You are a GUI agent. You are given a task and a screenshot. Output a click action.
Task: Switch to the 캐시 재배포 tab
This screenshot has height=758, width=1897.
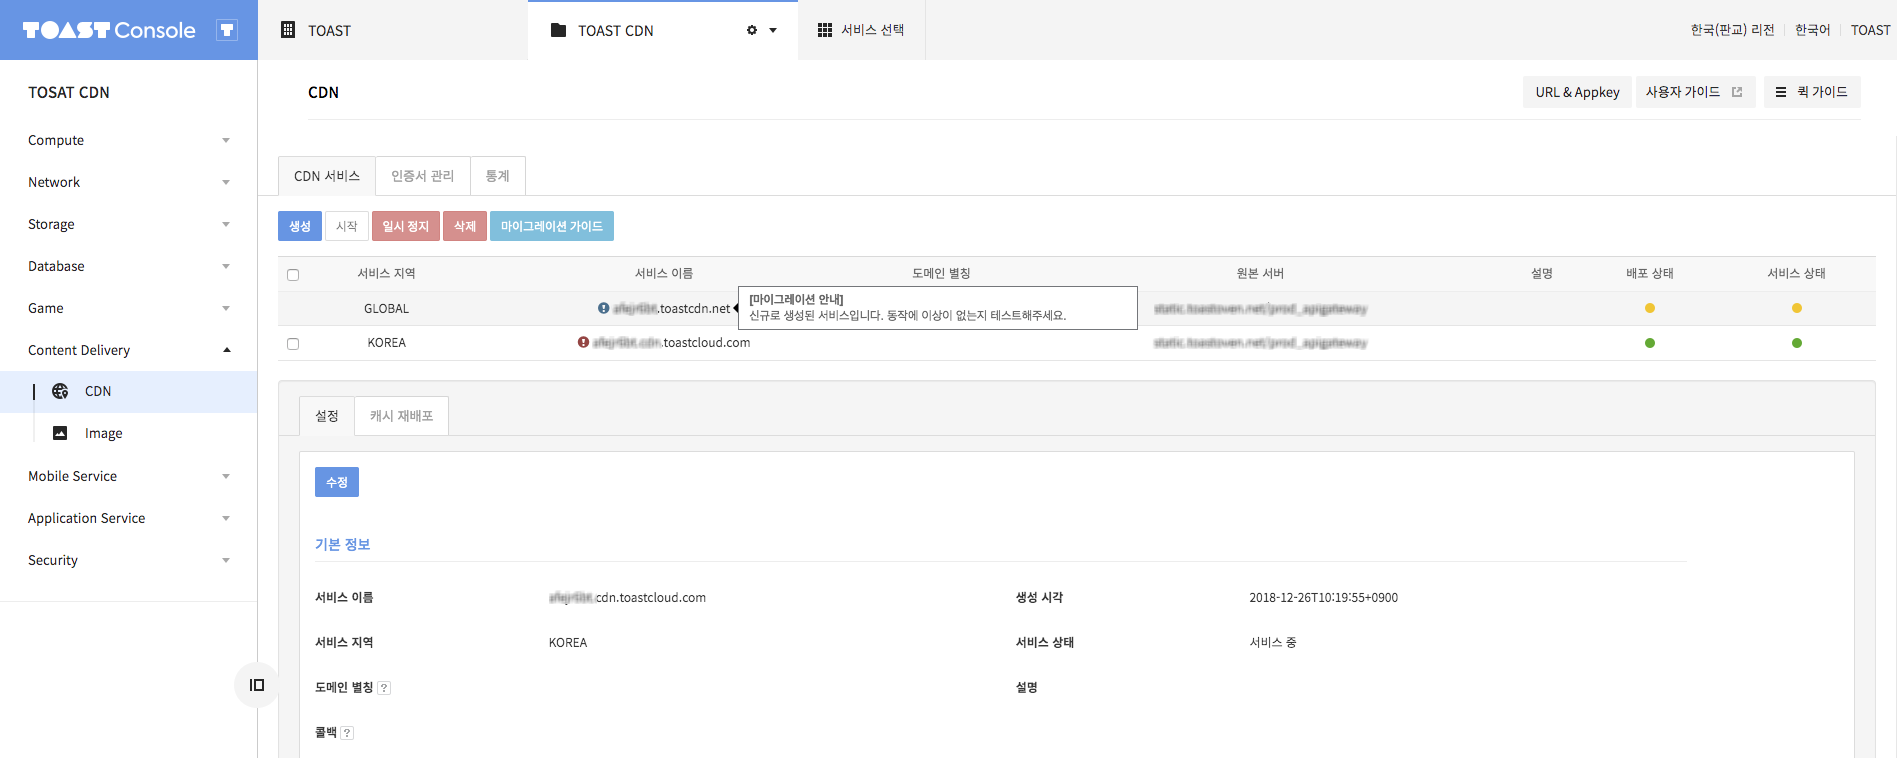pos(401,416)
